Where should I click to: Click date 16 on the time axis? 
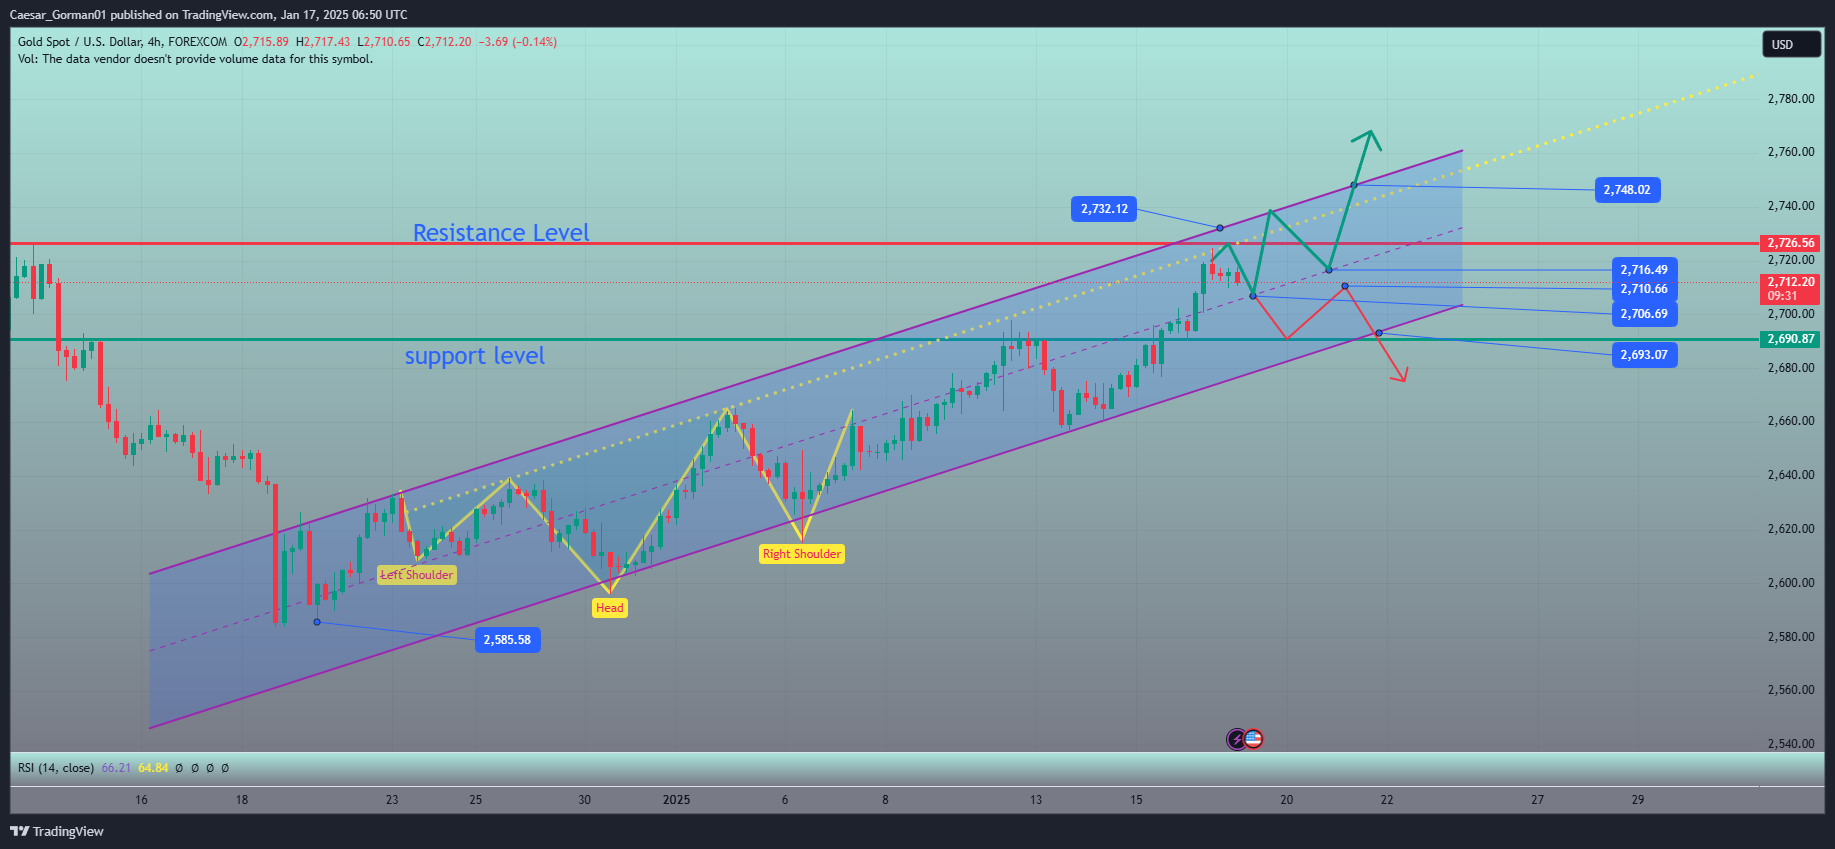[141, 800]
